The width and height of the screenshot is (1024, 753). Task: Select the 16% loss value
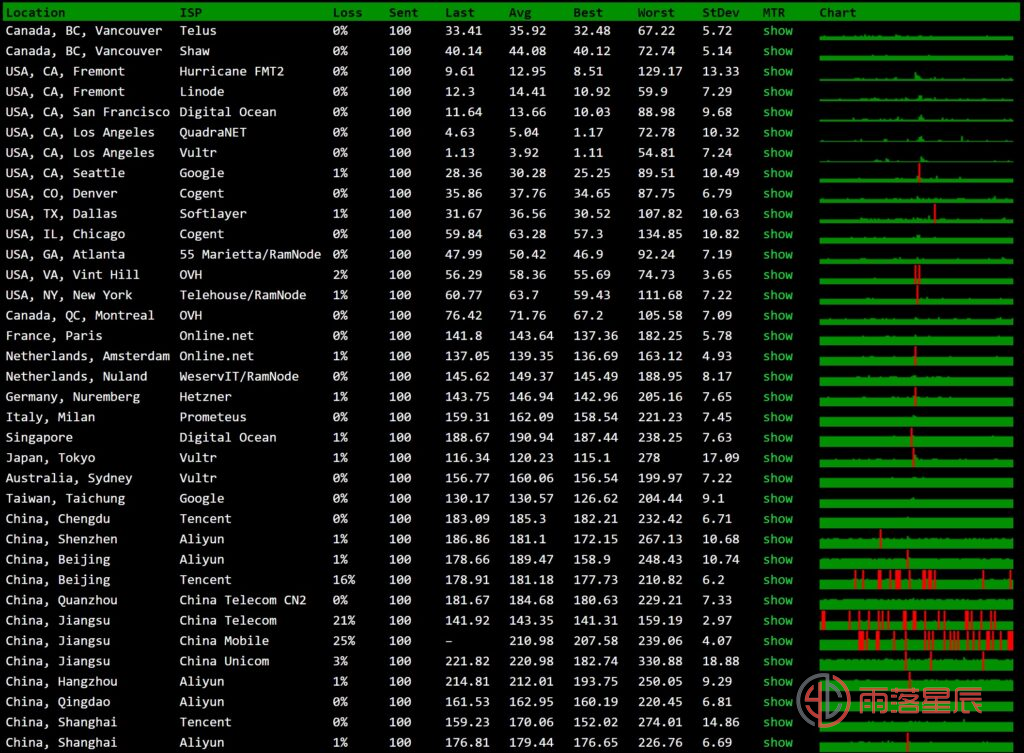click(x=344, y=579)
